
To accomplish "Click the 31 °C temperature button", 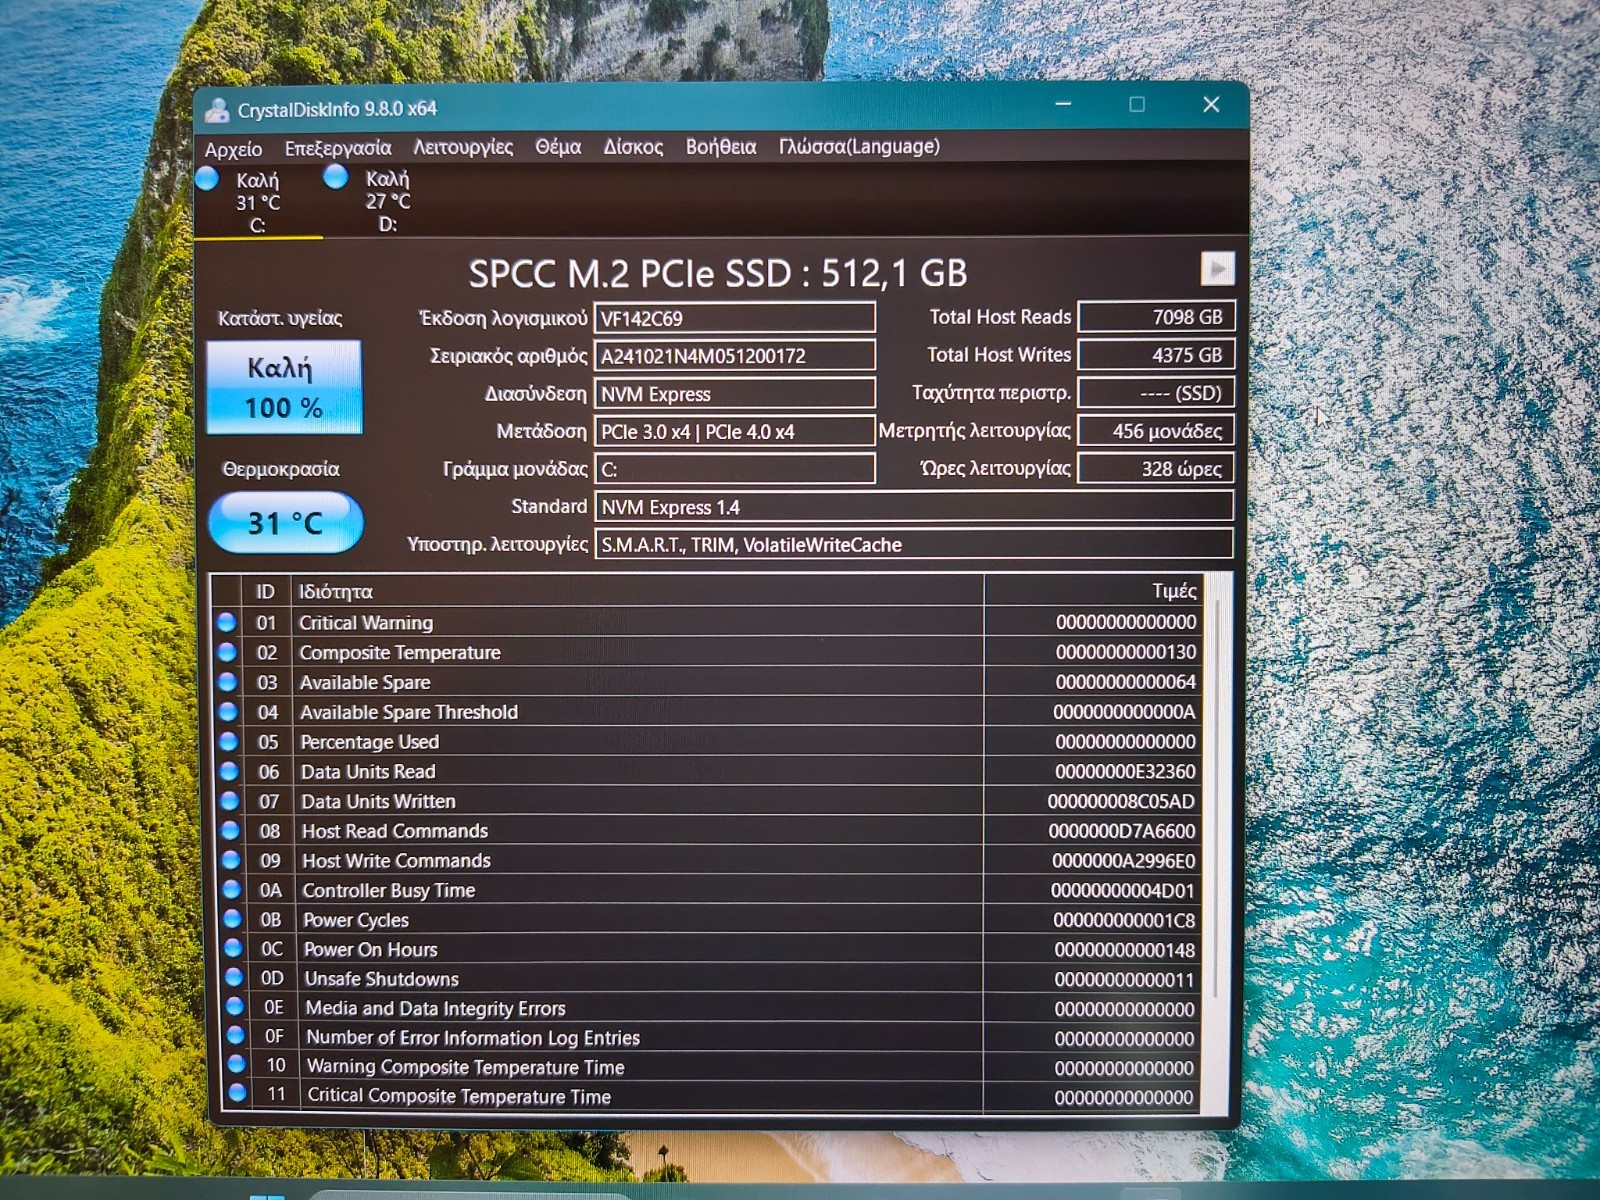I will [286, 522].
